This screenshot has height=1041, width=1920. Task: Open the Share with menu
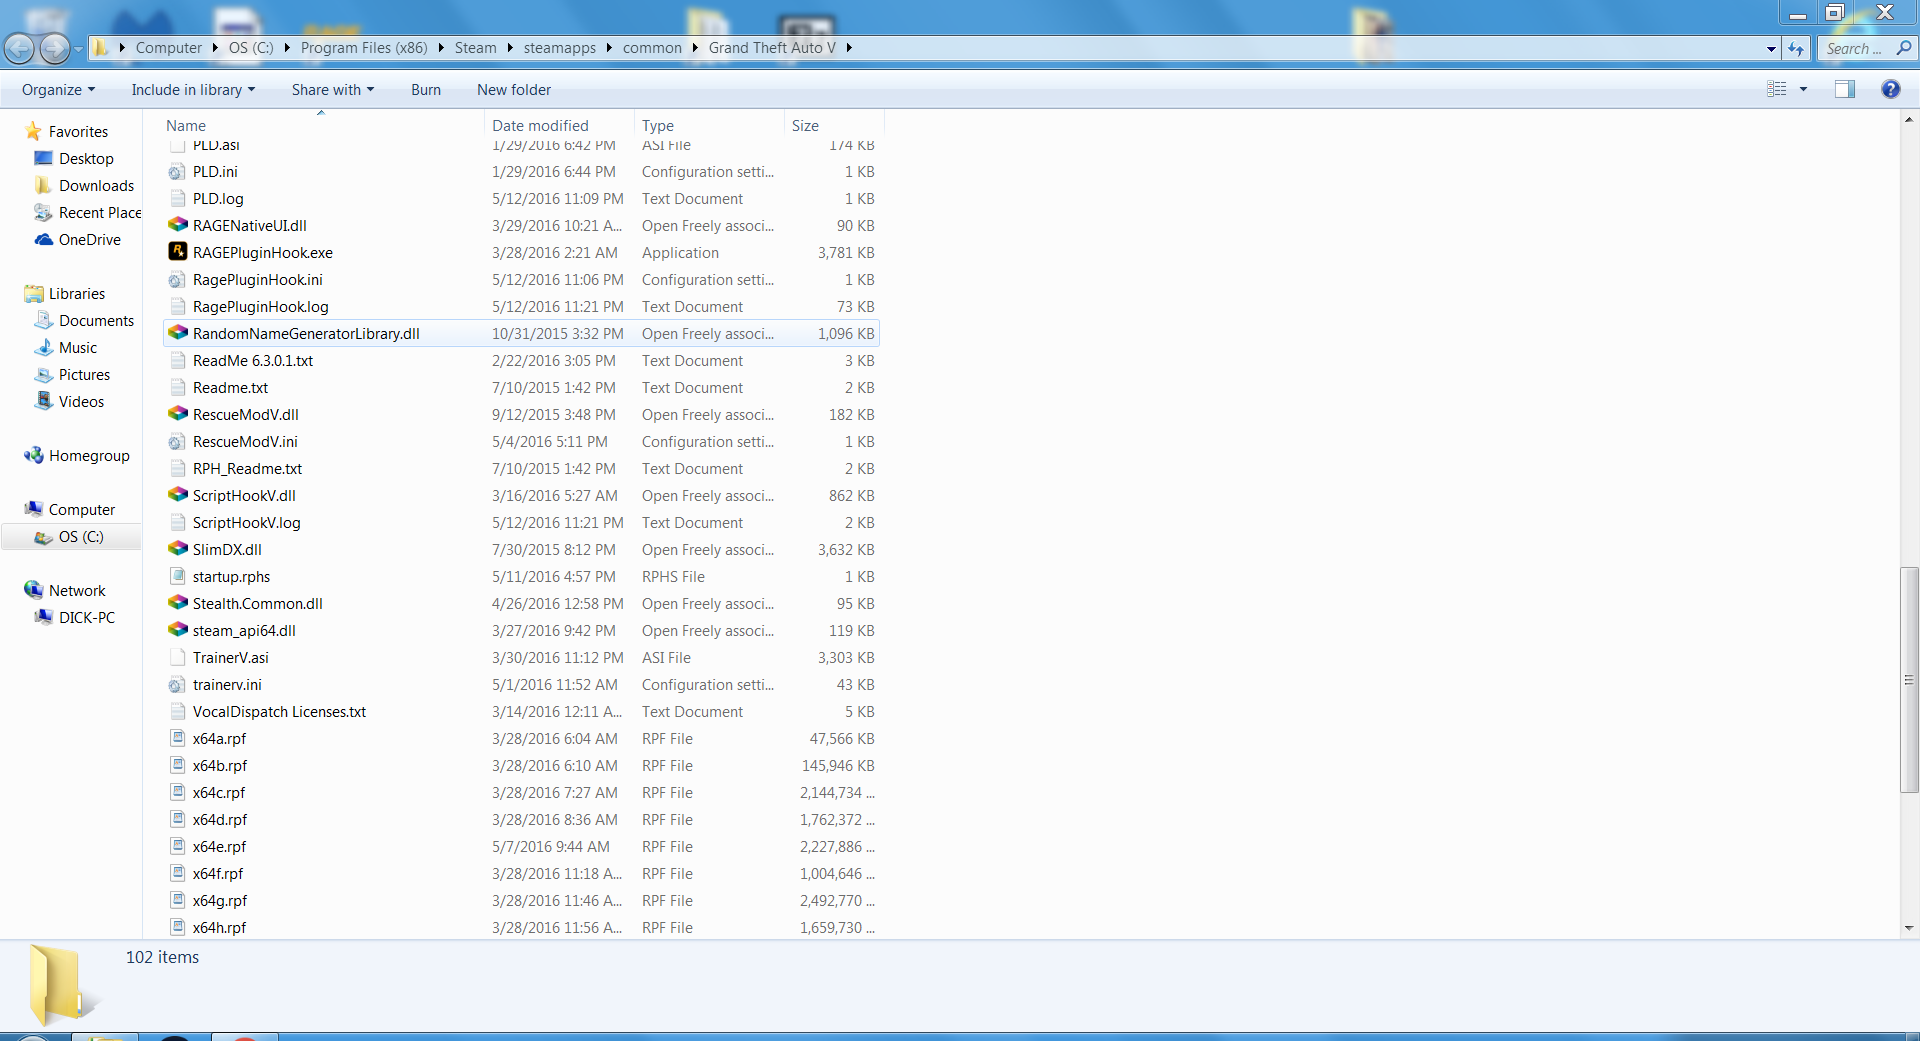[x=333, y=90]
